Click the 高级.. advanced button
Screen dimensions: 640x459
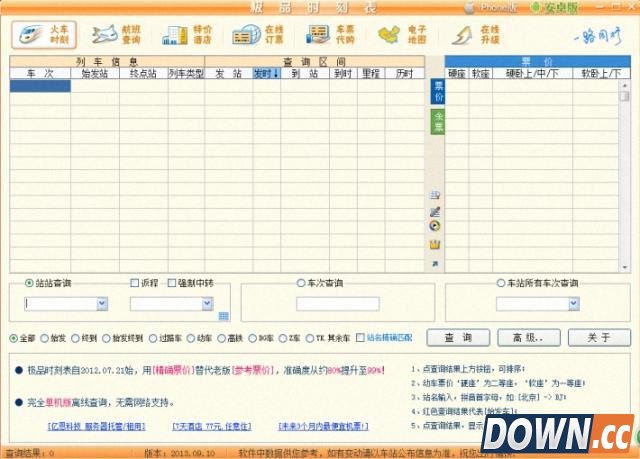coord(529,338)
